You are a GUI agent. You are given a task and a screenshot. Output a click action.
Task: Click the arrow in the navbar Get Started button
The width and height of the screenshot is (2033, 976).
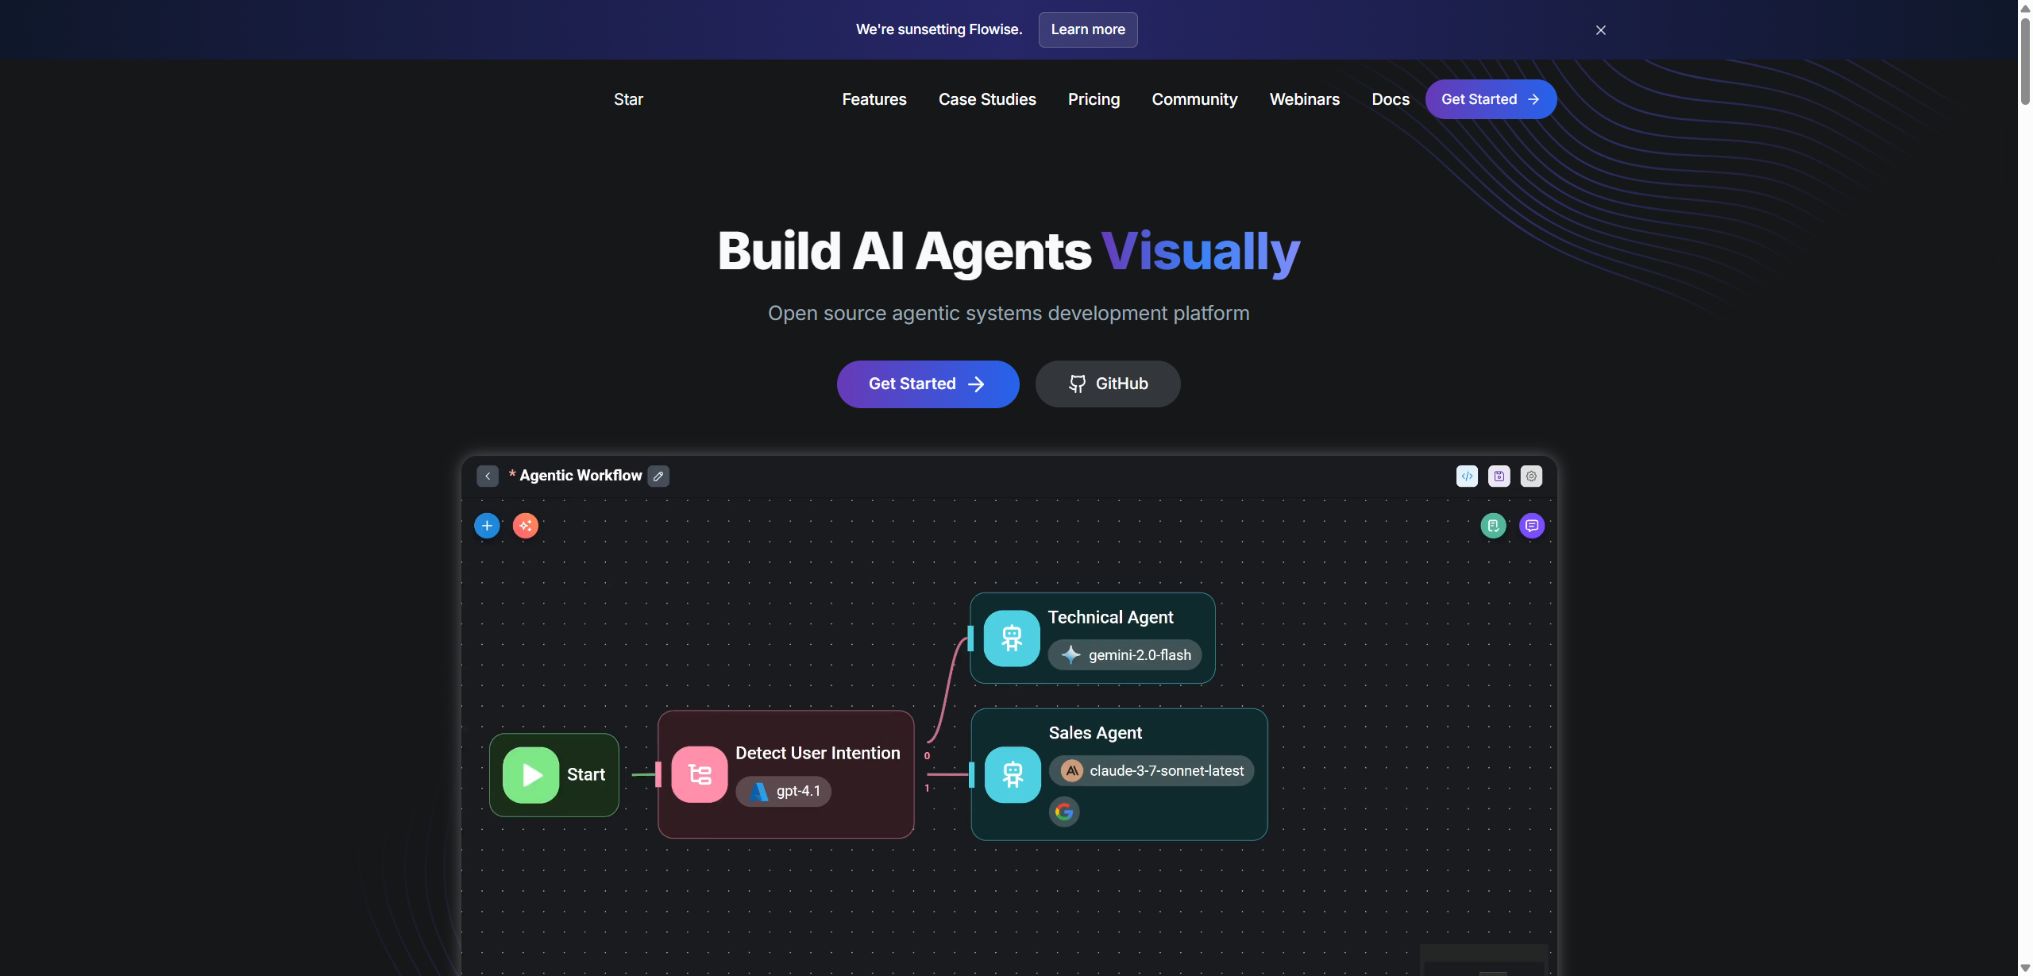coord(1533,99)
